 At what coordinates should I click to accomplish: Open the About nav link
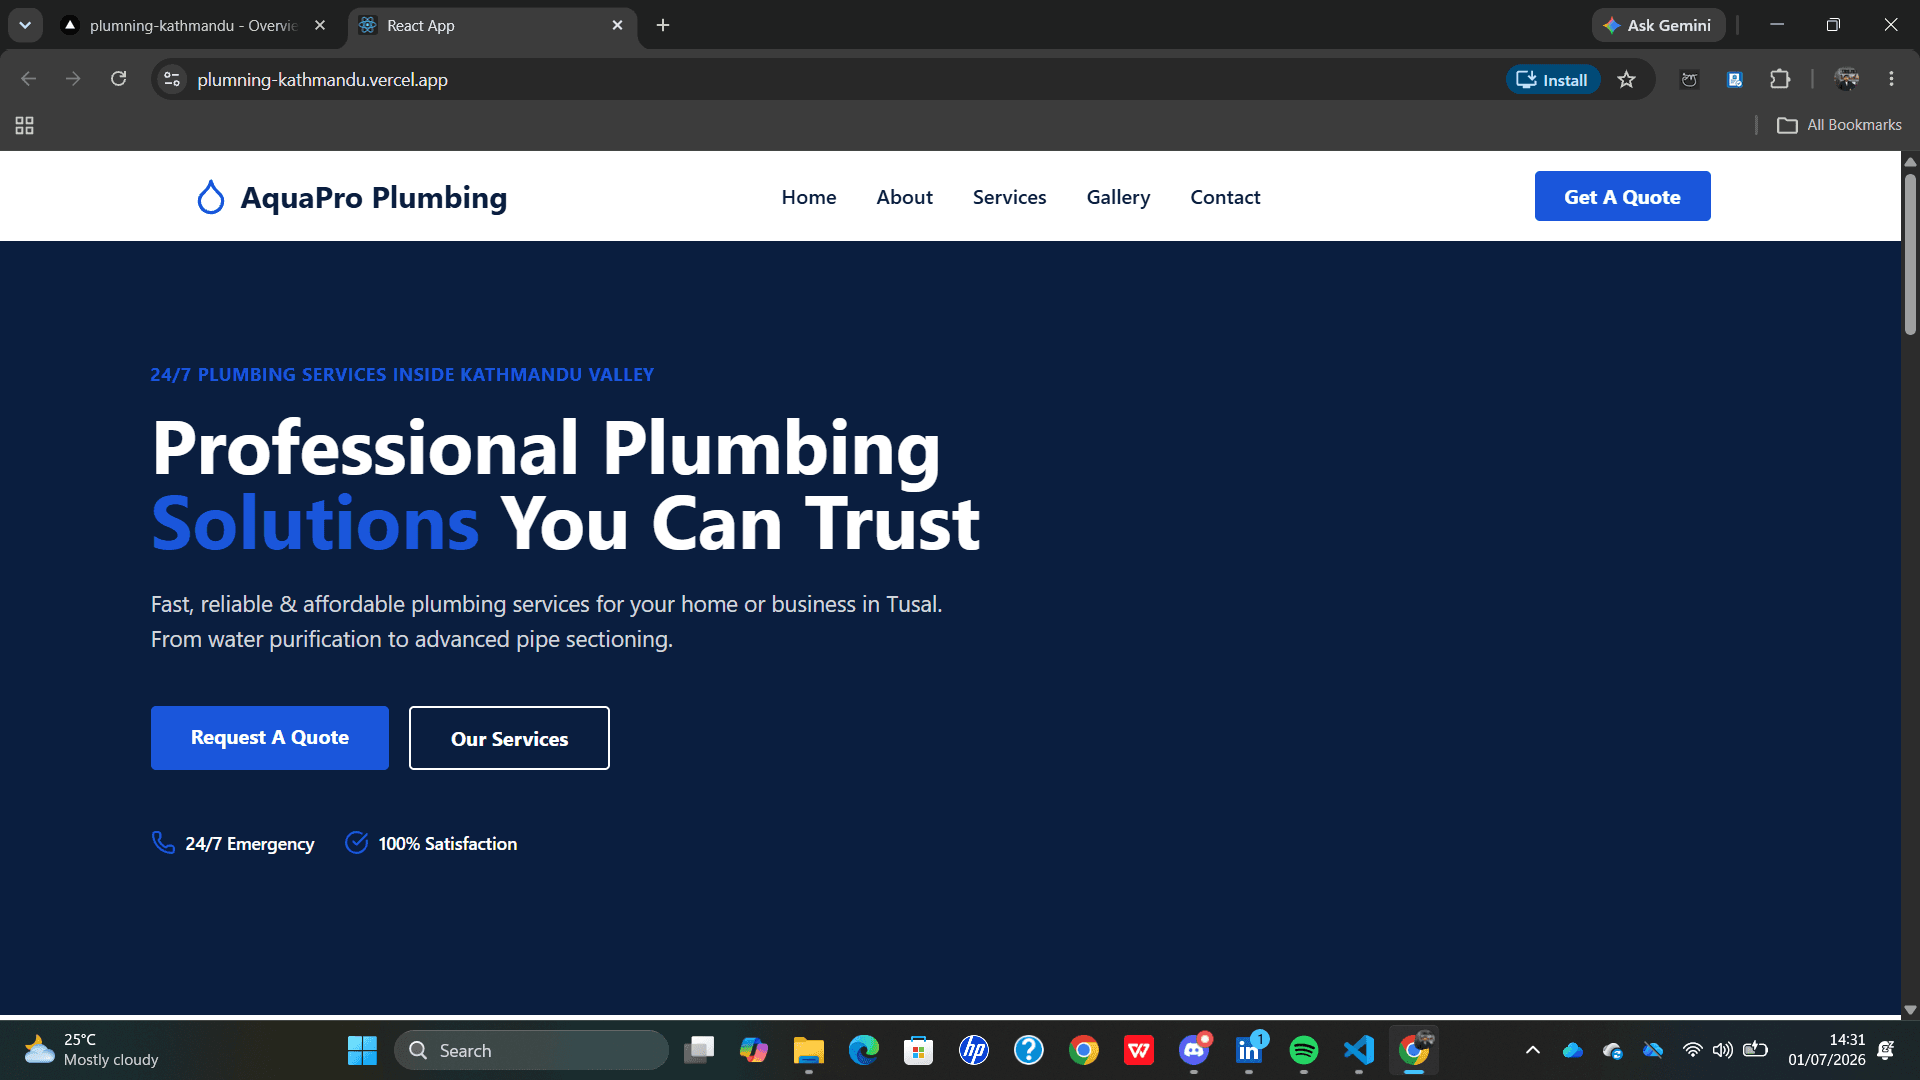[904, 197]
